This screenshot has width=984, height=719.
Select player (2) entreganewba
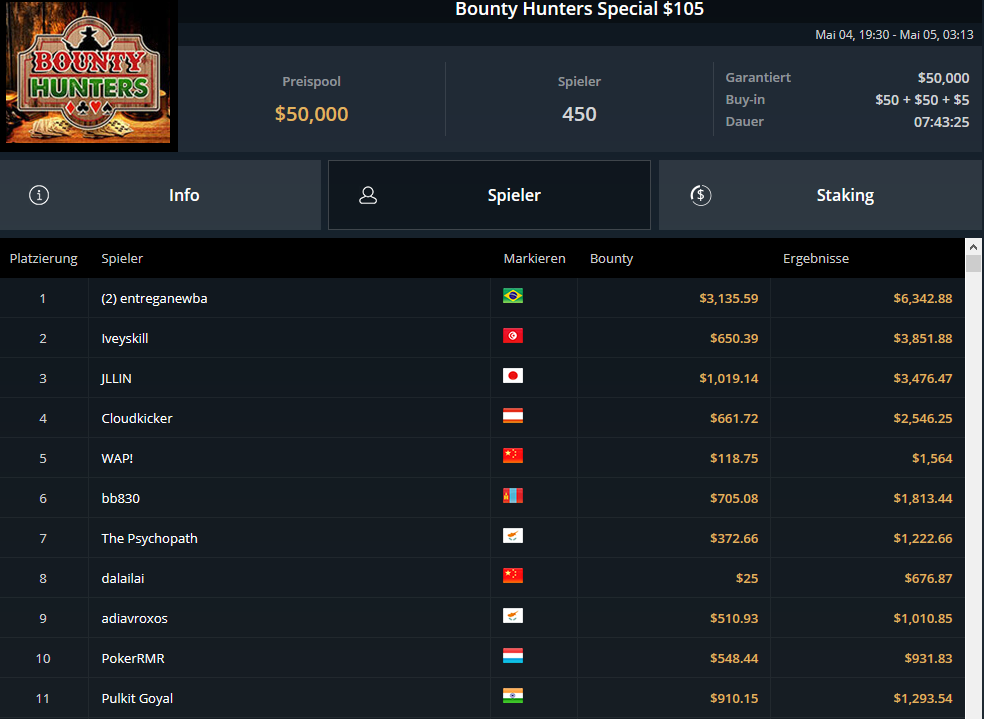point(154,299)
